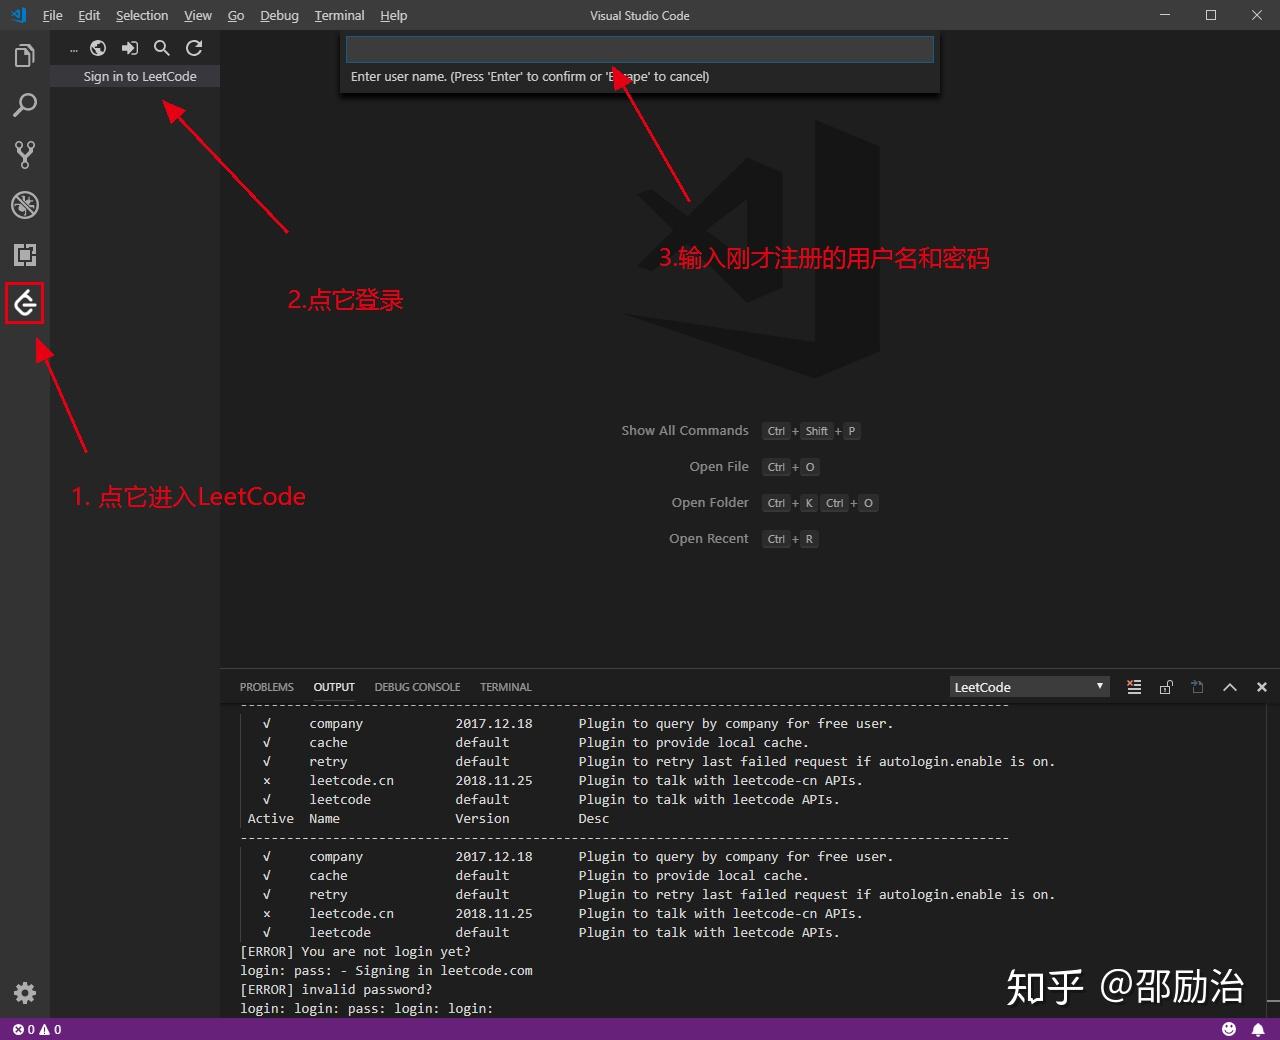Viewport: 1280px width, 1040px height.
Task: Open notifications bell in status bar
Action: pyautogui.click(x=1258, y=1029)
